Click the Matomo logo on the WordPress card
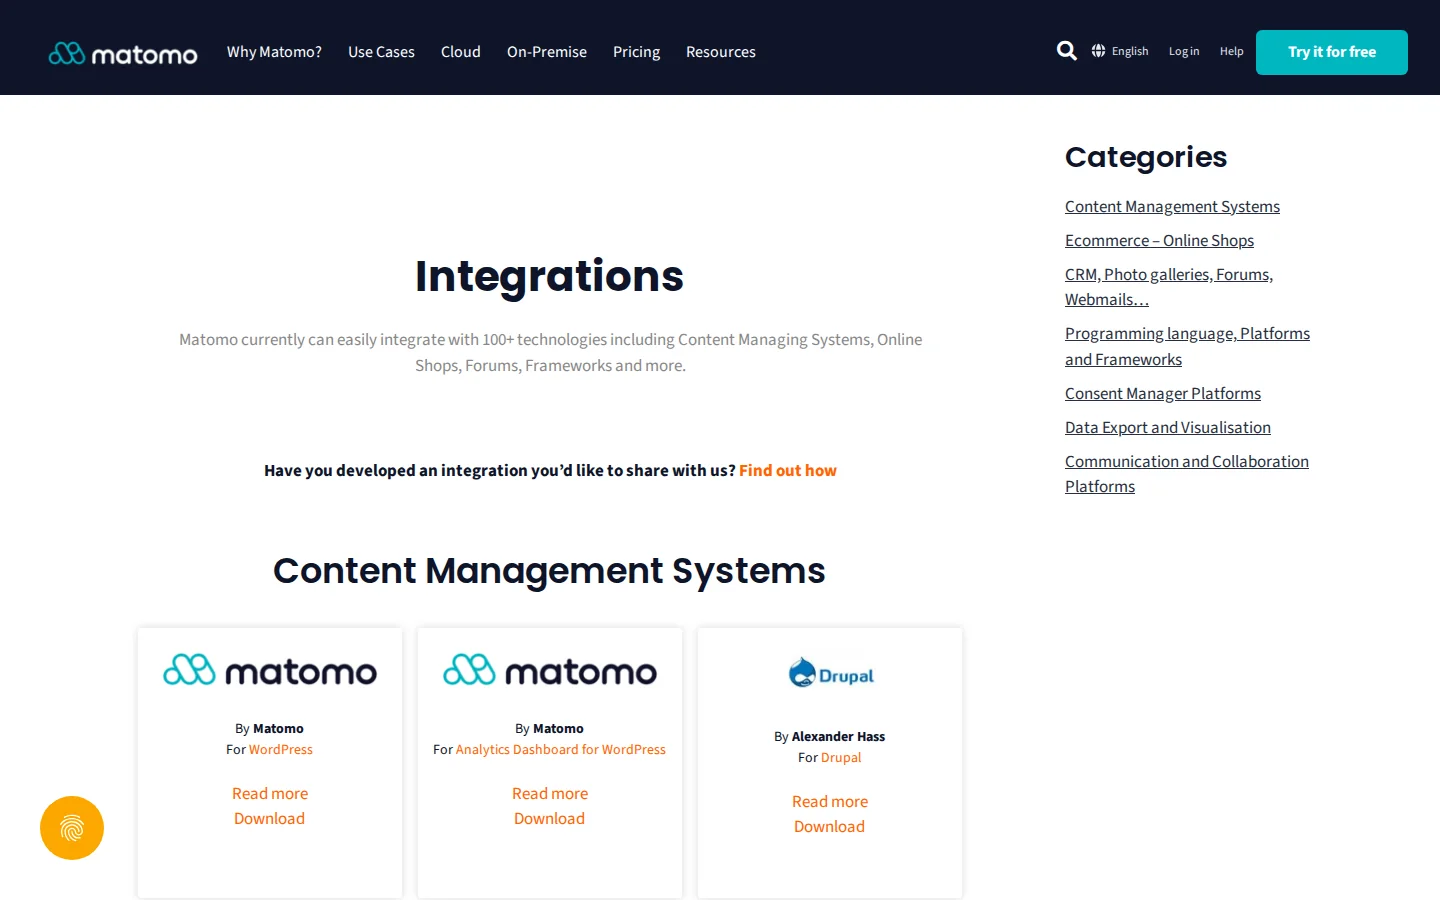 coord(270,670)
